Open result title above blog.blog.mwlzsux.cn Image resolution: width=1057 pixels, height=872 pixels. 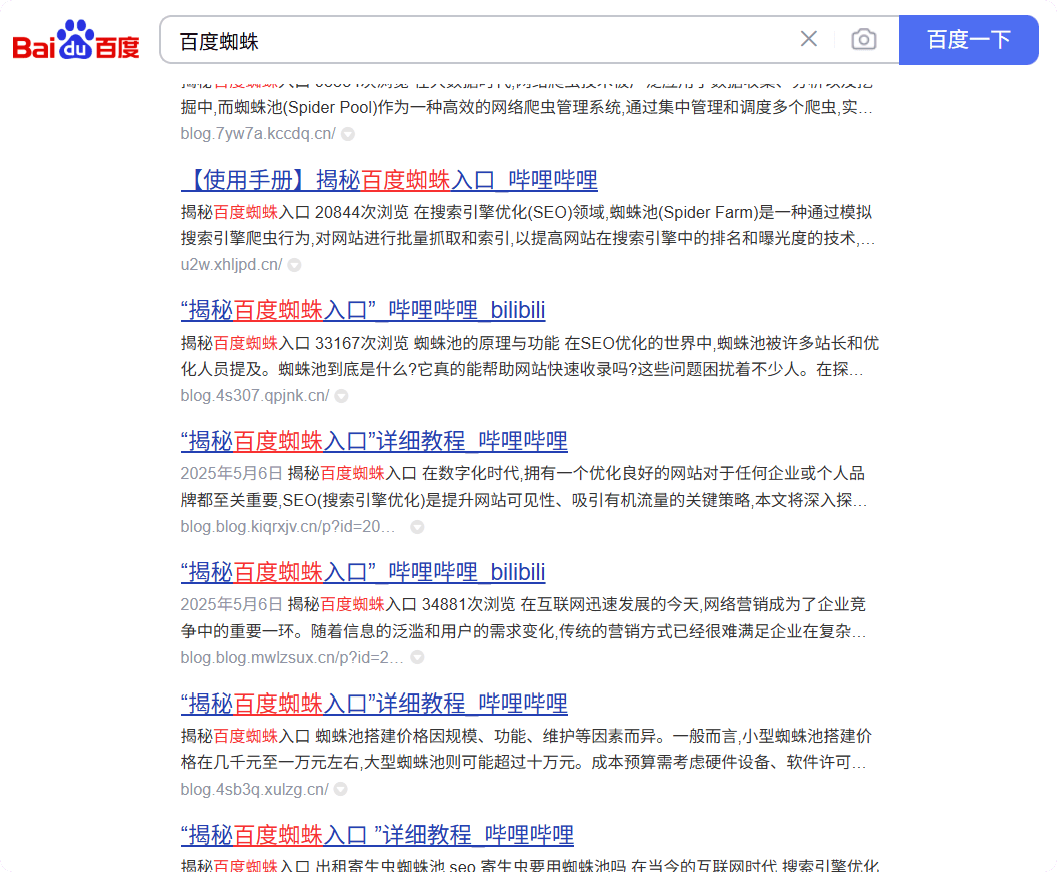(x=363, y=572)
